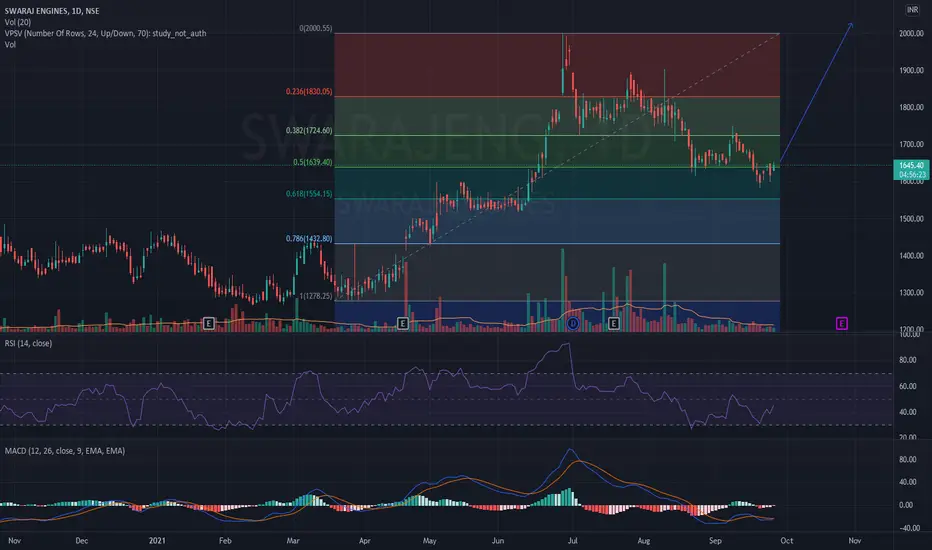Click the RSI (14, close) indicator legend

[28, 343]
